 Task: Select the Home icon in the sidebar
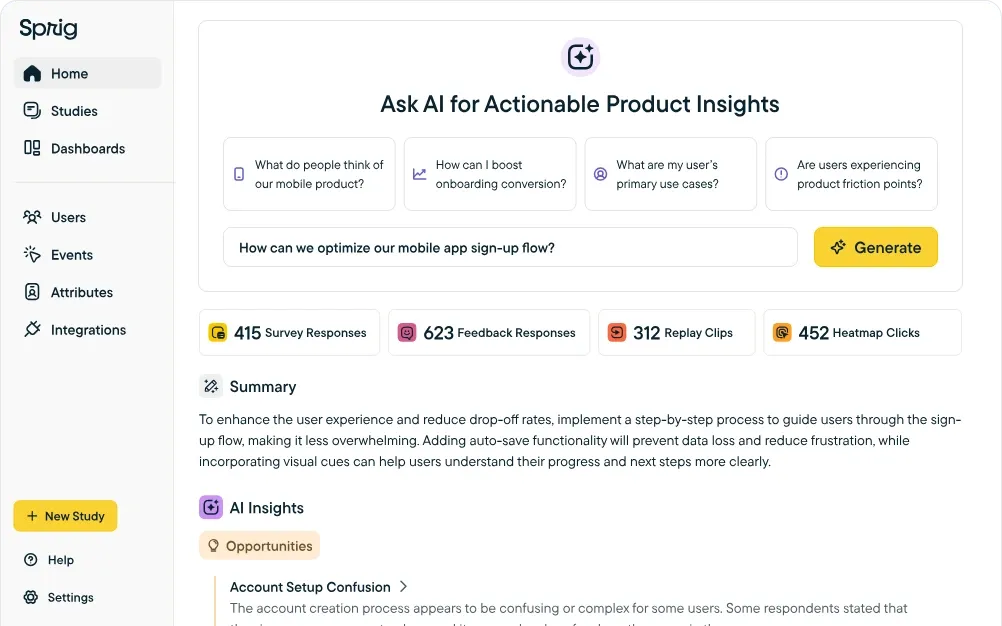[33, 73]
